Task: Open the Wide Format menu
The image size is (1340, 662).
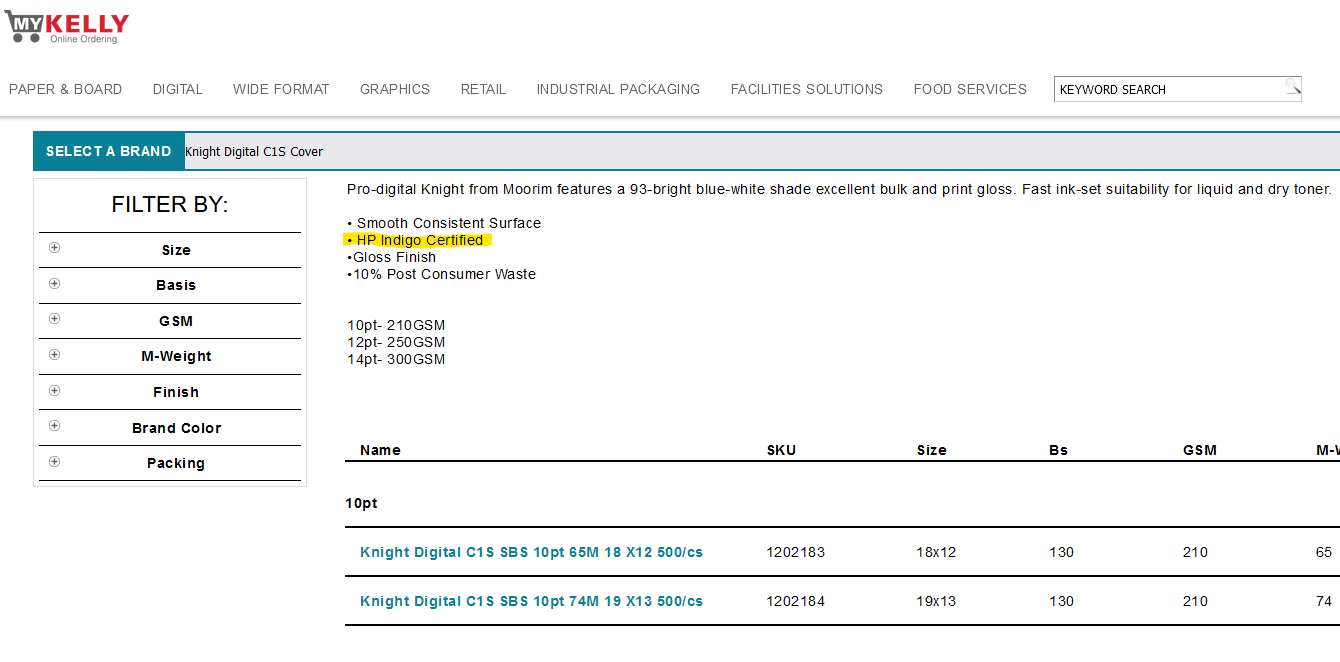Action: coord(281,89)
